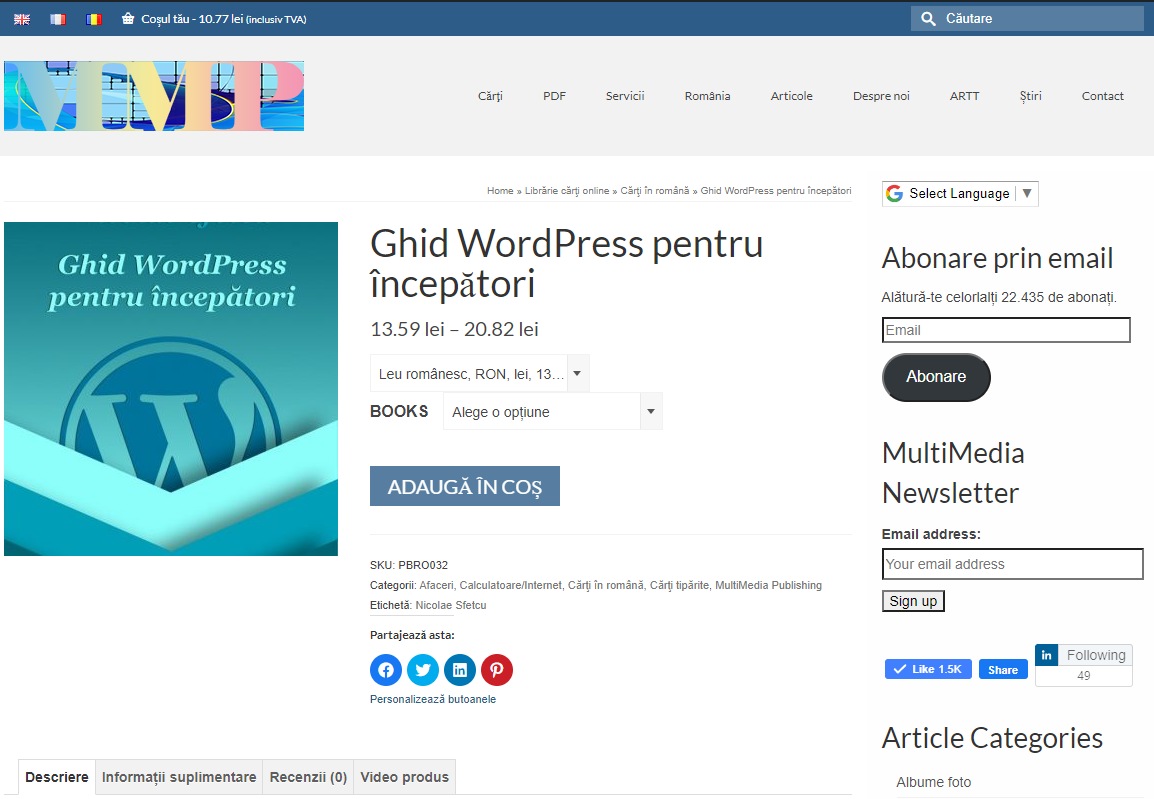Open the Home breadcrumb link
1154x799 pixels.
pyautogui.click(x=500, y=191)
